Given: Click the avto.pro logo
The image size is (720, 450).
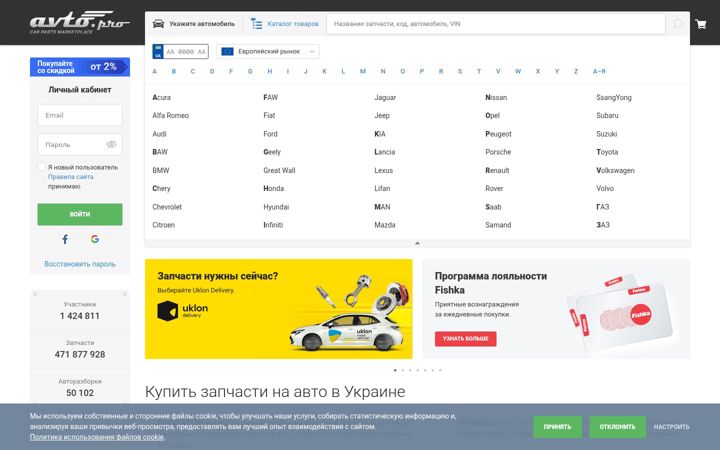Looking at the screenshot, I should [79, 22].
